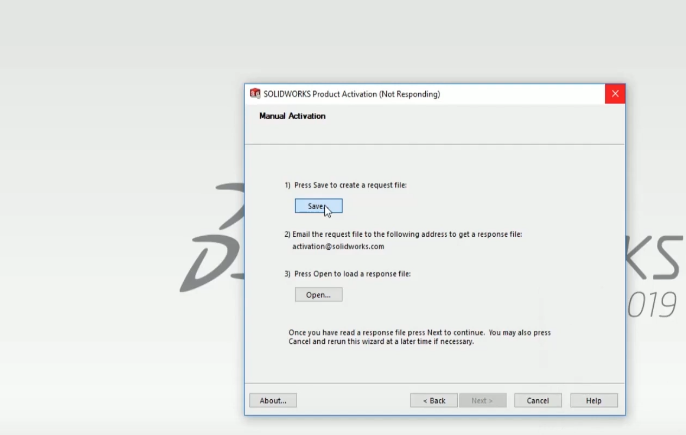Open a response file with Open... button
Image resolution: width=686 pixels, height=435 pixels.
tap(318, 295)
